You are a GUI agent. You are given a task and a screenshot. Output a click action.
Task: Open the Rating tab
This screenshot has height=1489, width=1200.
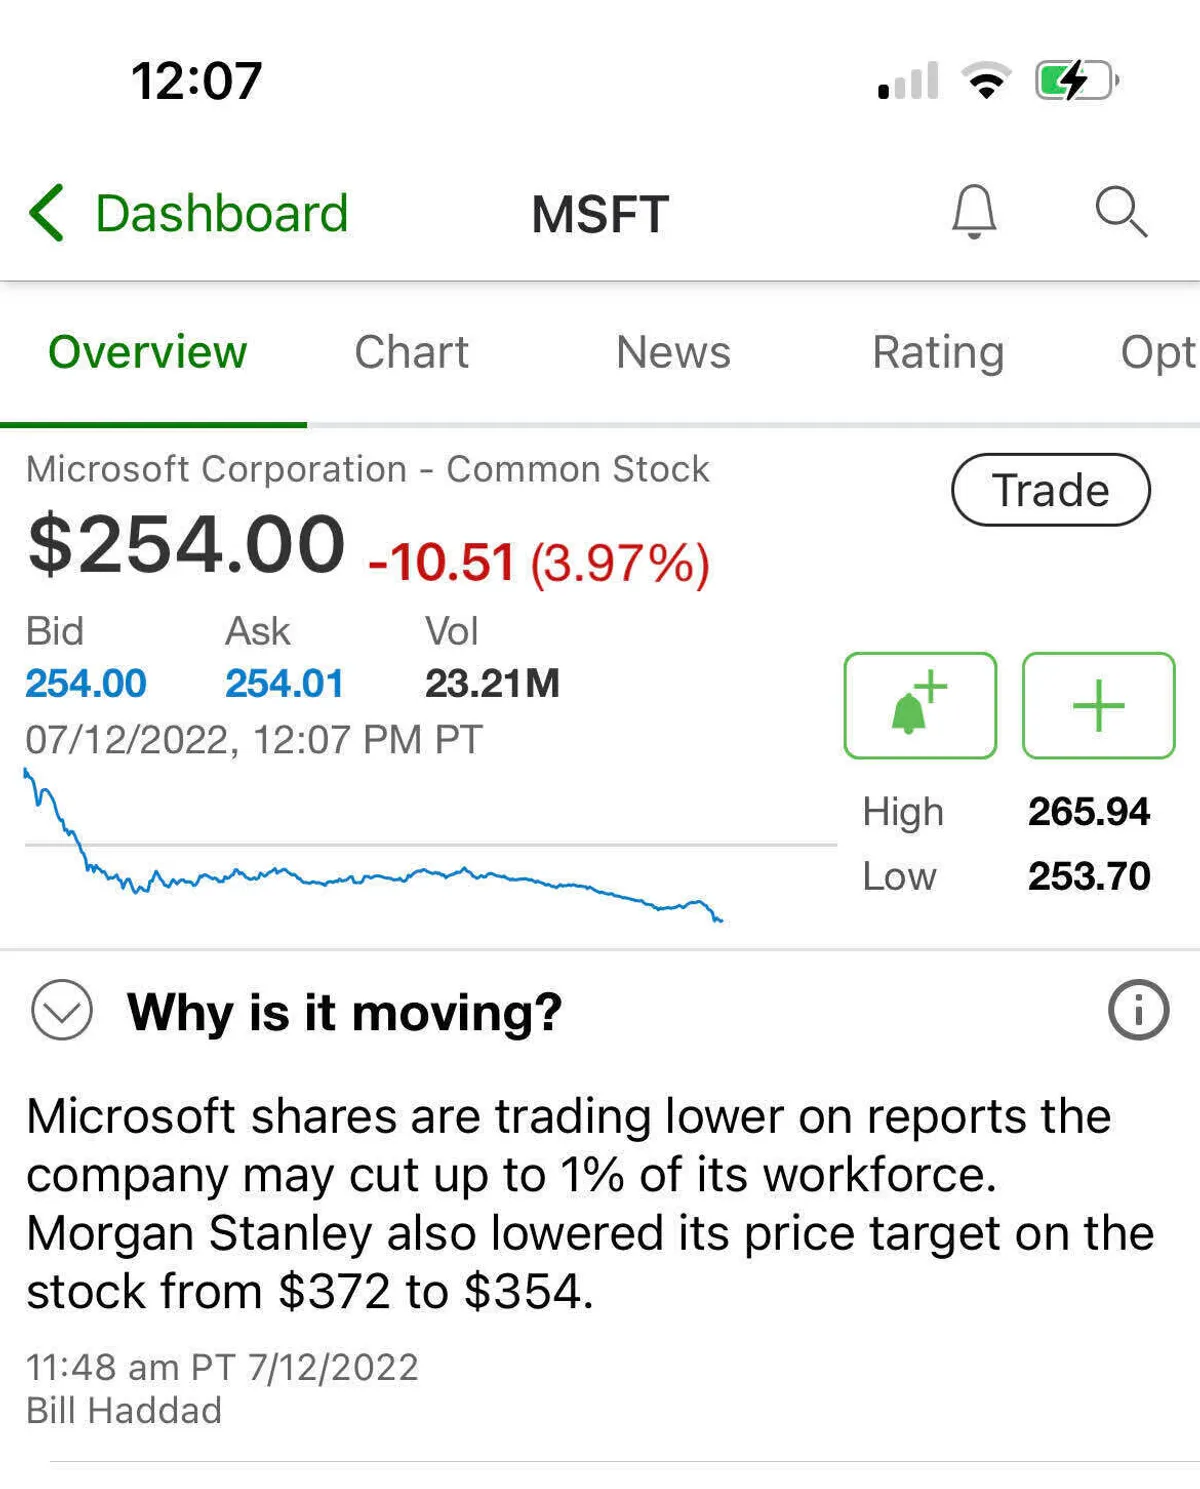938,352
